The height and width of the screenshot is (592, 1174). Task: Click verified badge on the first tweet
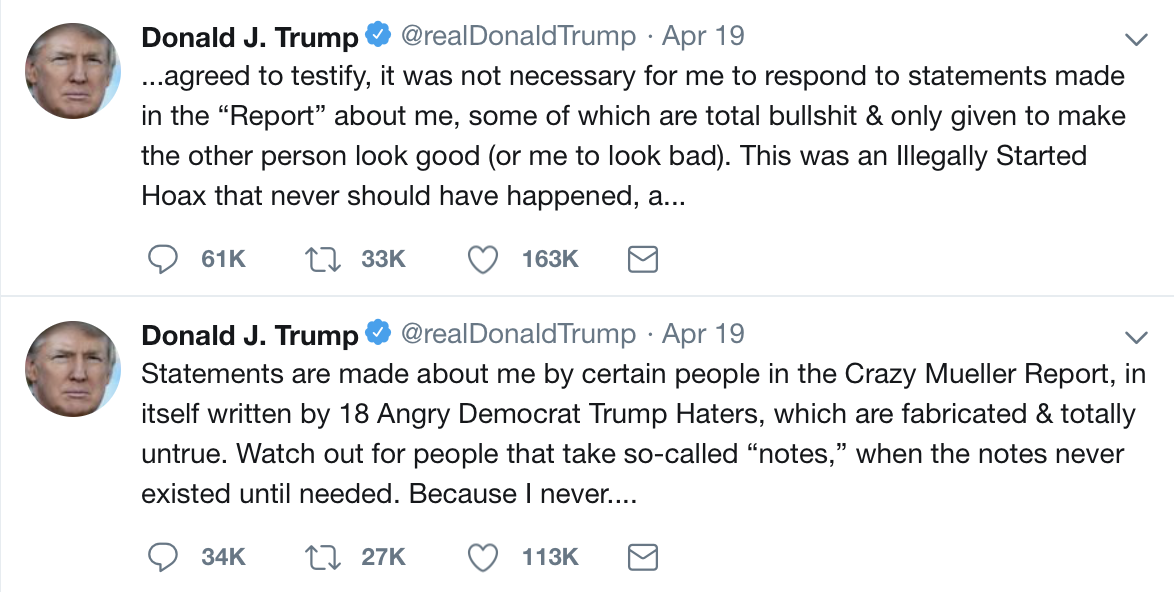(378, 37)
